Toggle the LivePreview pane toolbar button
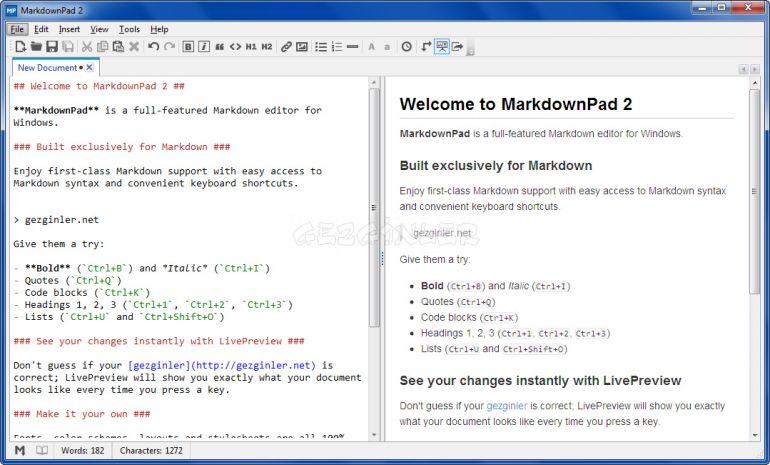 (x=442, y=47)
